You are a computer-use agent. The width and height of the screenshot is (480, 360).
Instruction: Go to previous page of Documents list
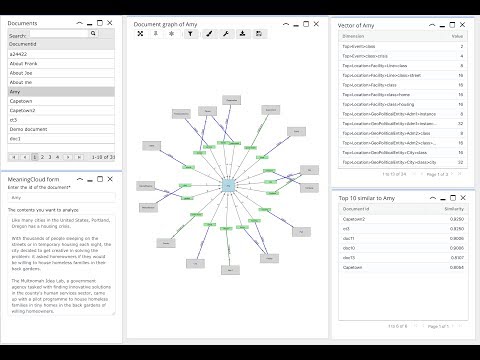pyautogui.click(x=25, y=157)
